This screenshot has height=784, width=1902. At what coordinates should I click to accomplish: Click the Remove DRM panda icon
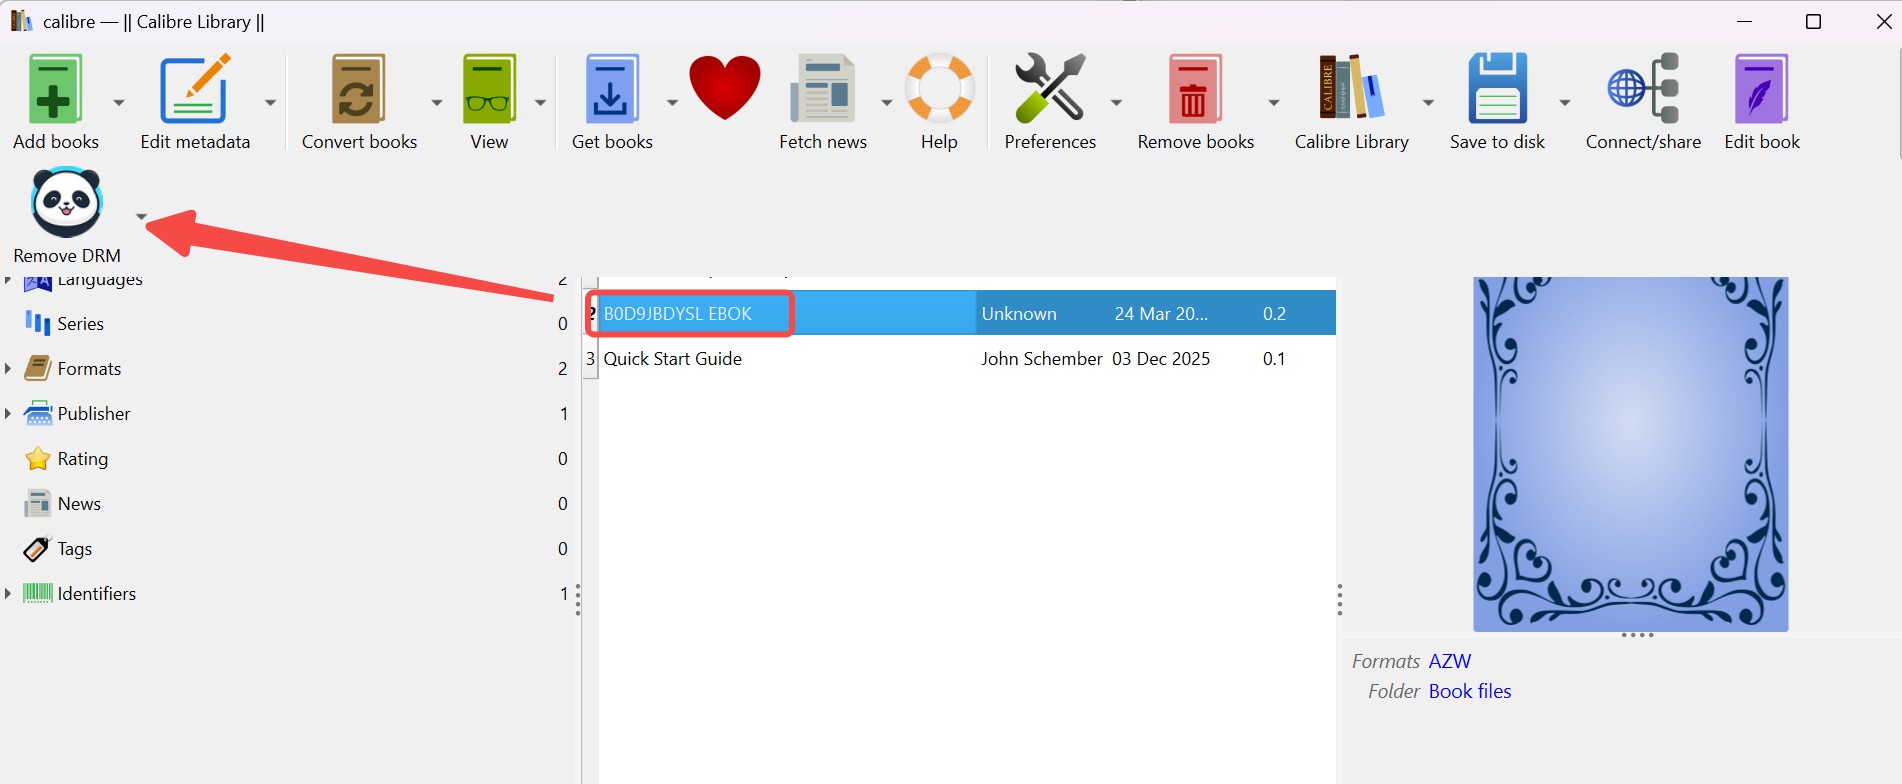pyautogui.click(x=67, y=202)
